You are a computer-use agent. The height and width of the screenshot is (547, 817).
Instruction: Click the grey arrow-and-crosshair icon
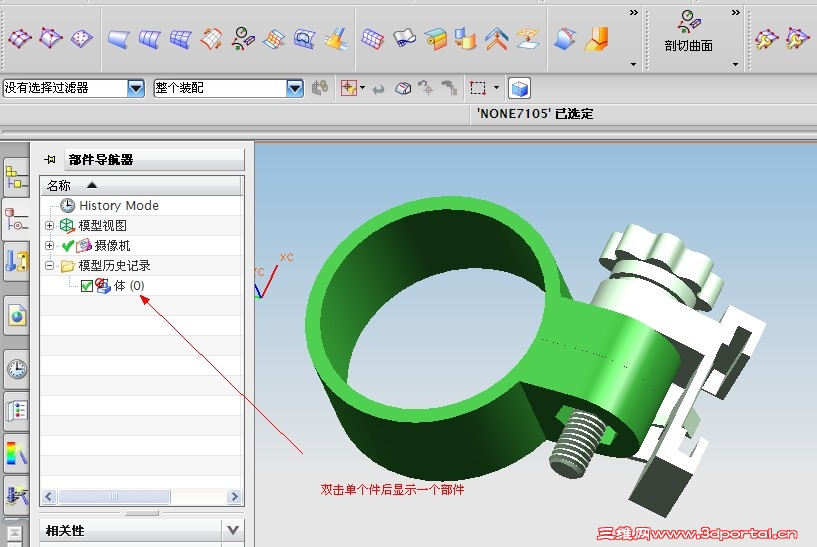pos(426,88)
